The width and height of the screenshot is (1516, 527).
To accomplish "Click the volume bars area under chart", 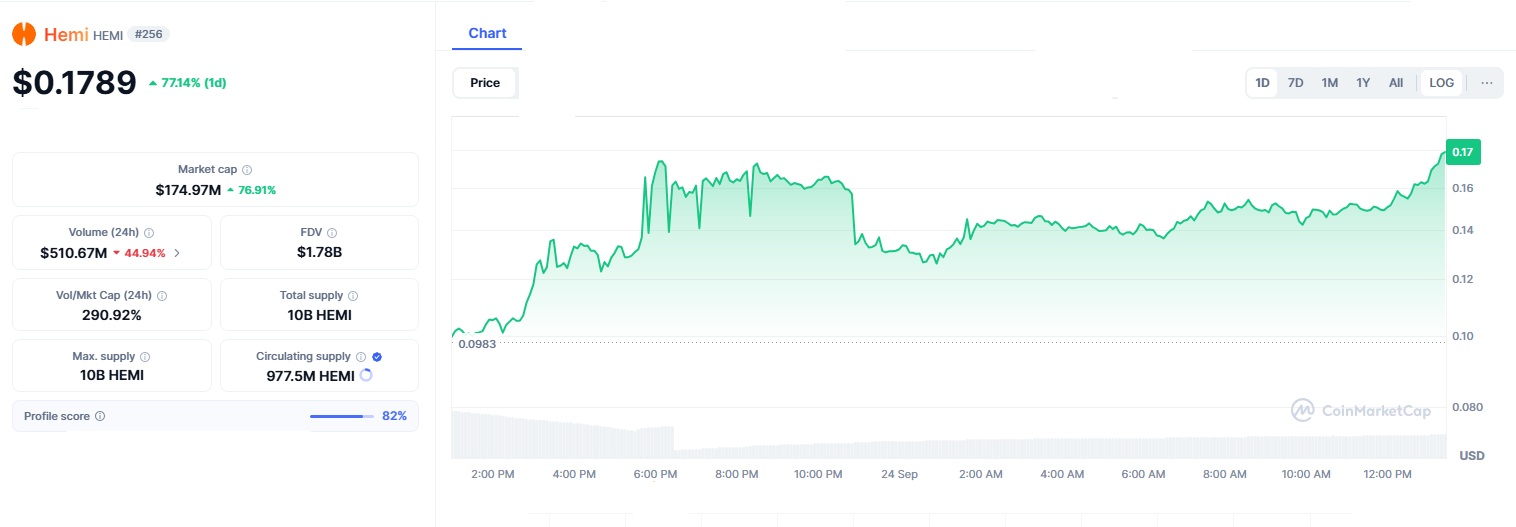I will pos(948,435).
